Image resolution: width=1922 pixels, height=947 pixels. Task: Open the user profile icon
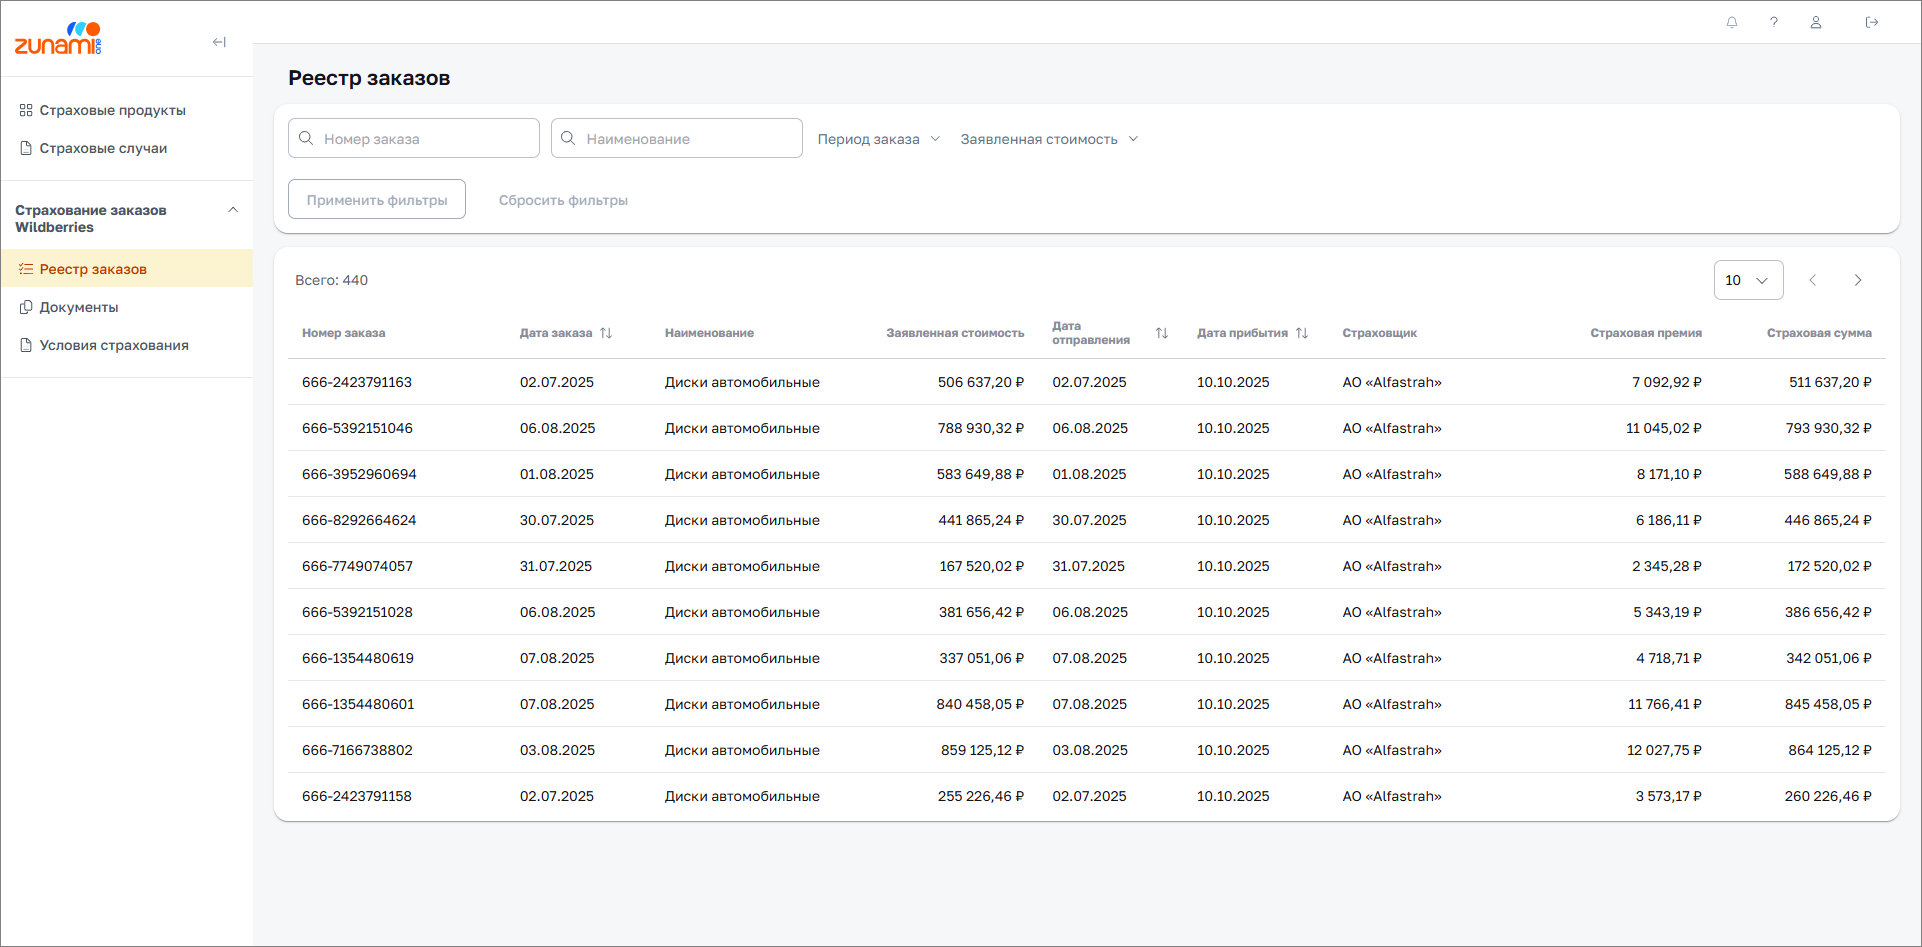[x=1816, y=22]
